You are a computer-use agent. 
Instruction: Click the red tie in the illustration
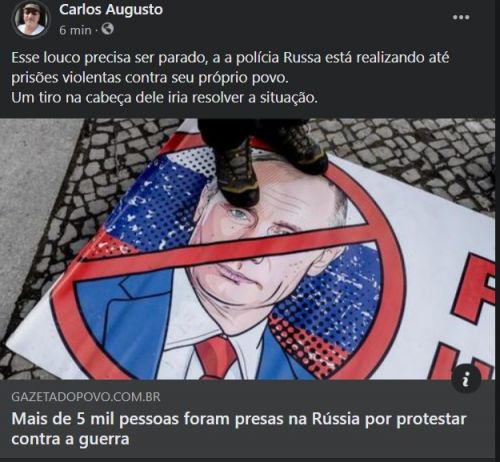coord(216,358)
